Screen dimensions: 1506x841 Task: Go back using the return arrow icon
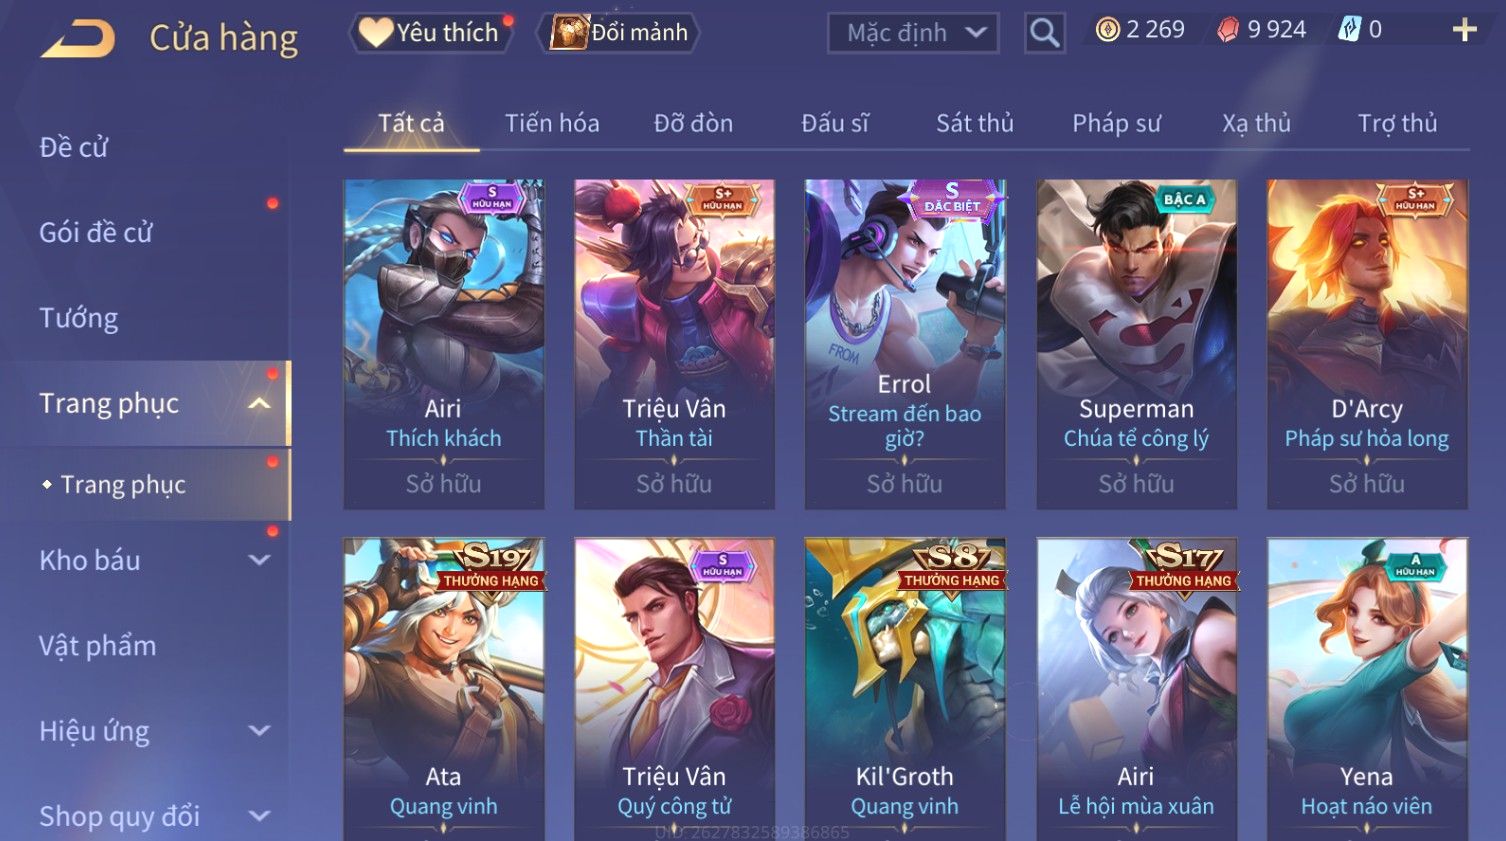coord(77,39)
